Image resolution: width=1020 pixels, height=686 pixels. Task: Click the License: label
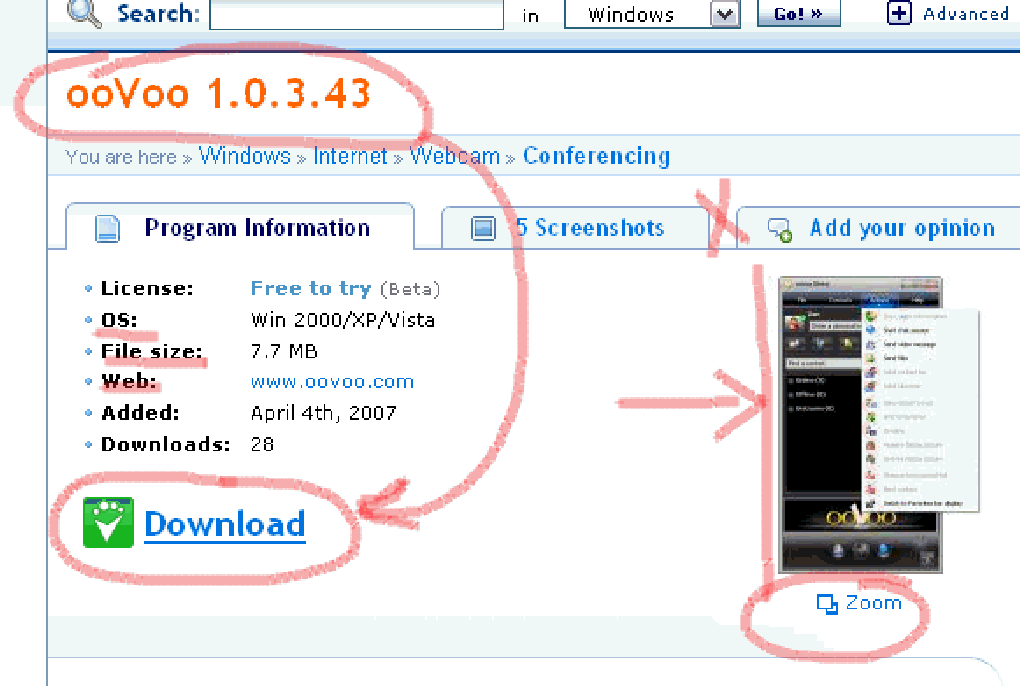click(147, 289)
